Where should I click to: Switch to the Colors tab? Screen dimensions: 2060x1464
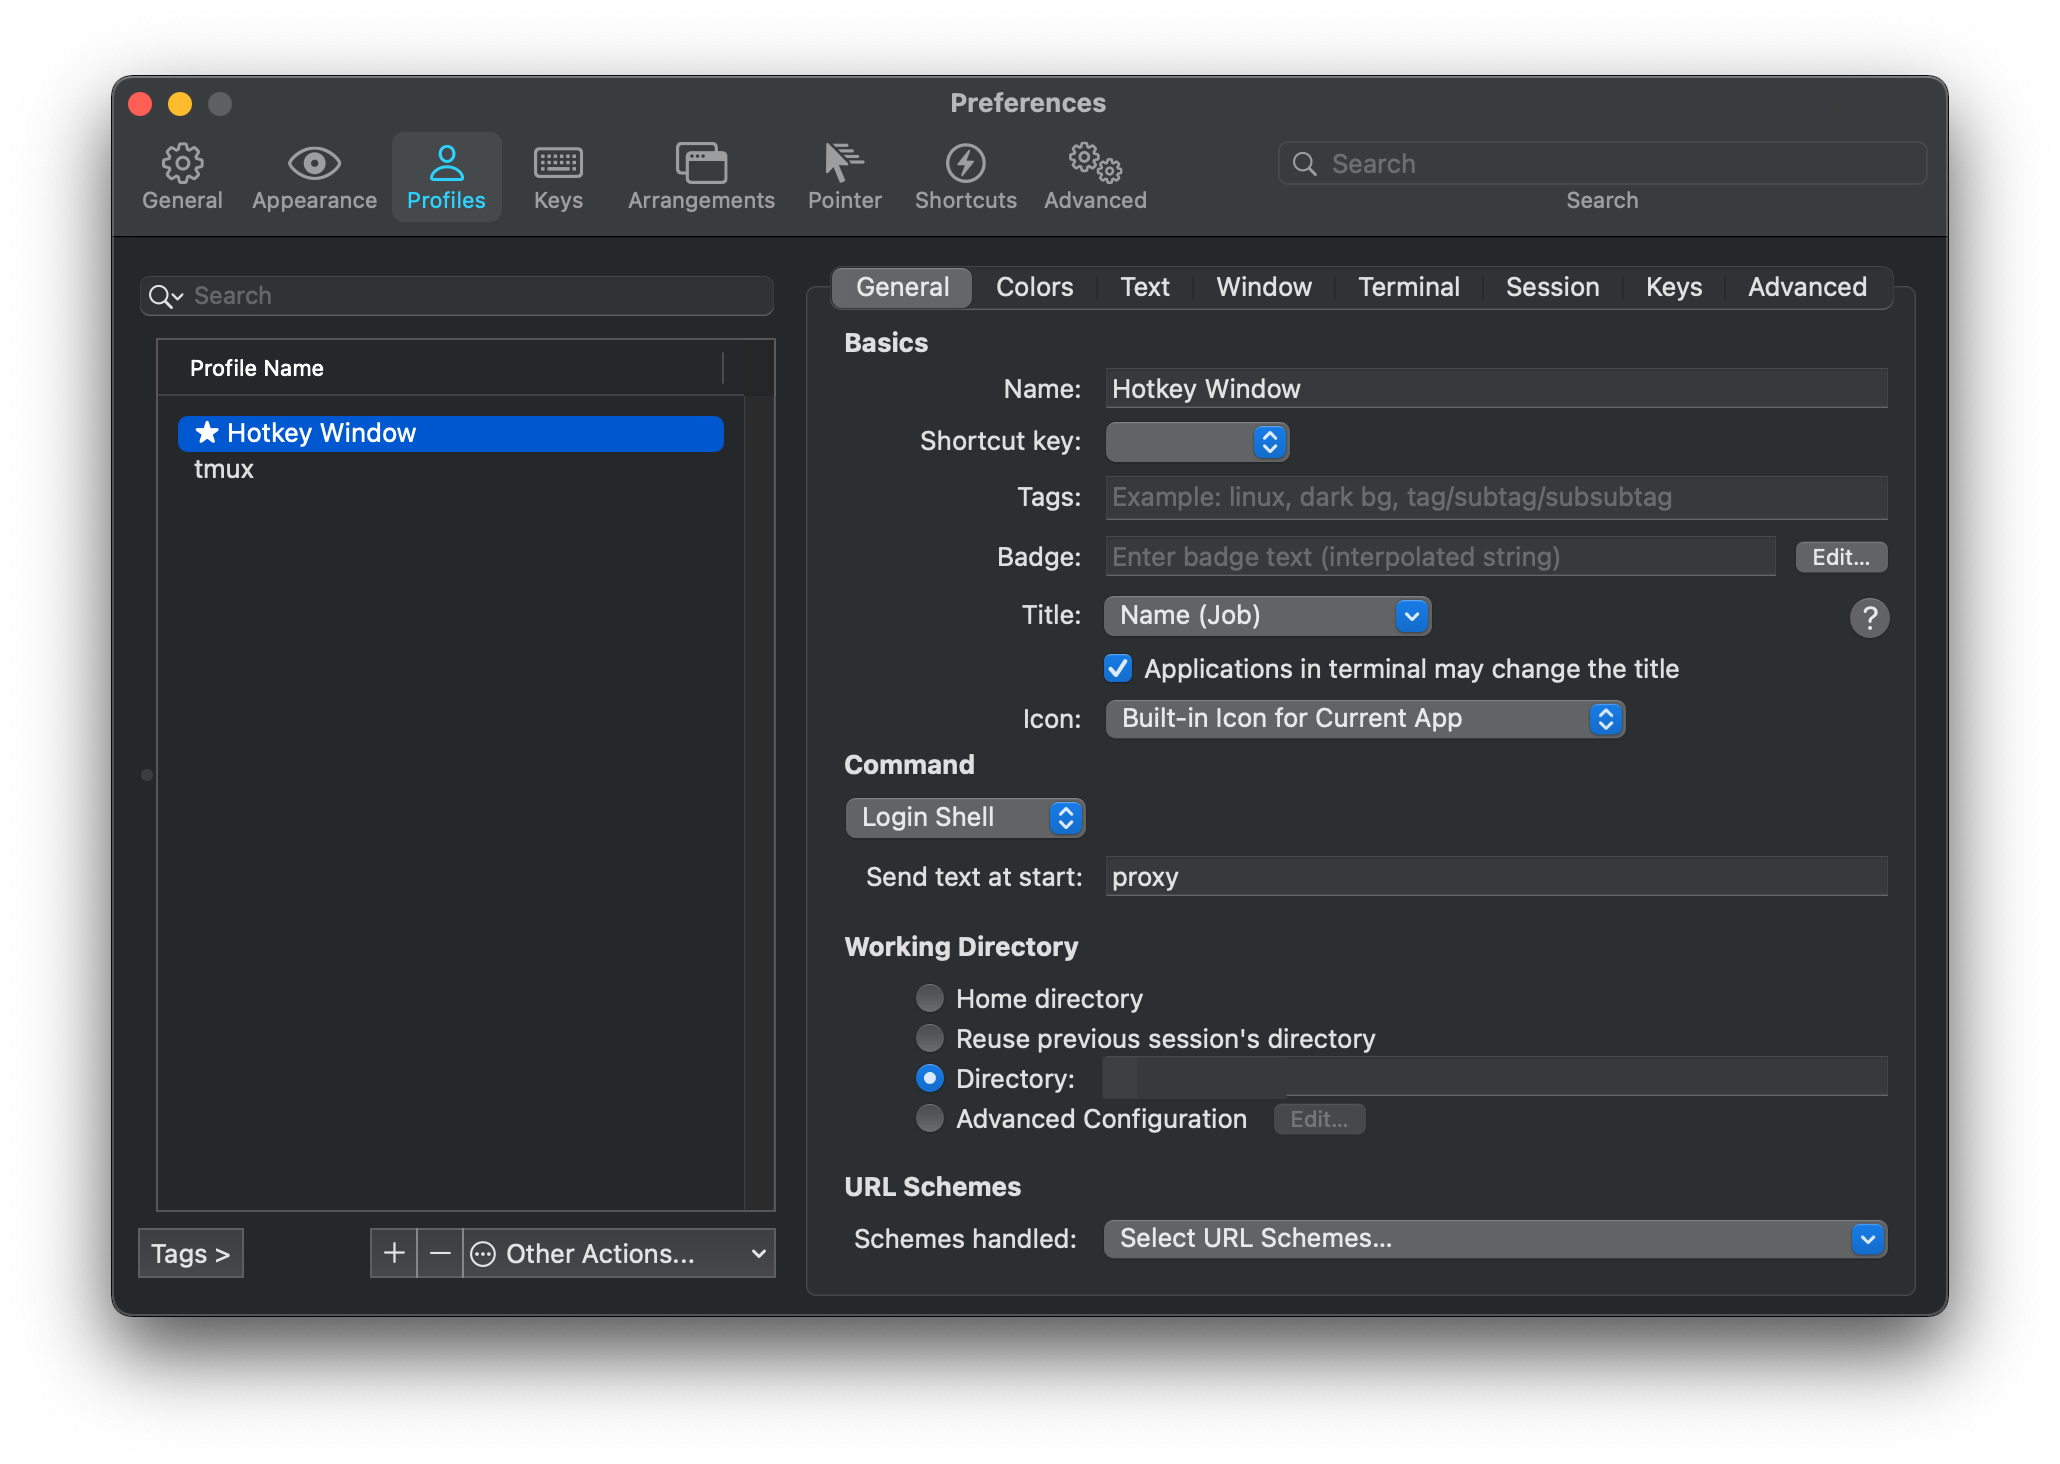(1034, 288)
